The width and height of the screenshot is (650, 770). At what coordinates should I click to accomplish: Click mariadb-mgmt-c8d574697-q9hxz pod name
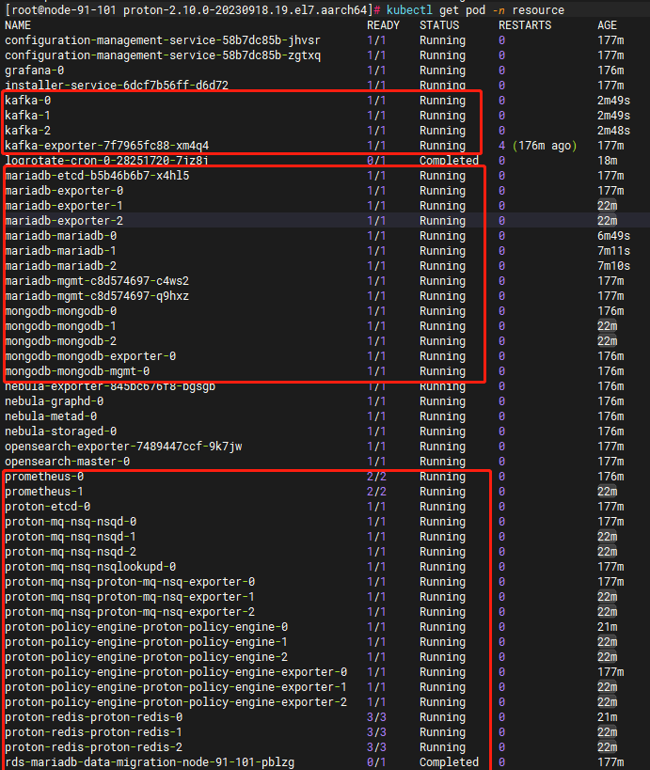point(97,296)
